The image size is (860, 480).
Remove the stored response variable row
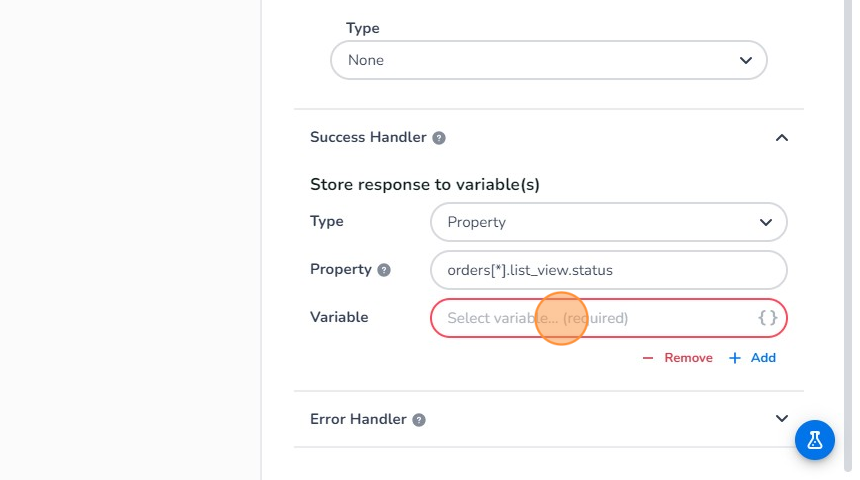(x=688, y=358)
